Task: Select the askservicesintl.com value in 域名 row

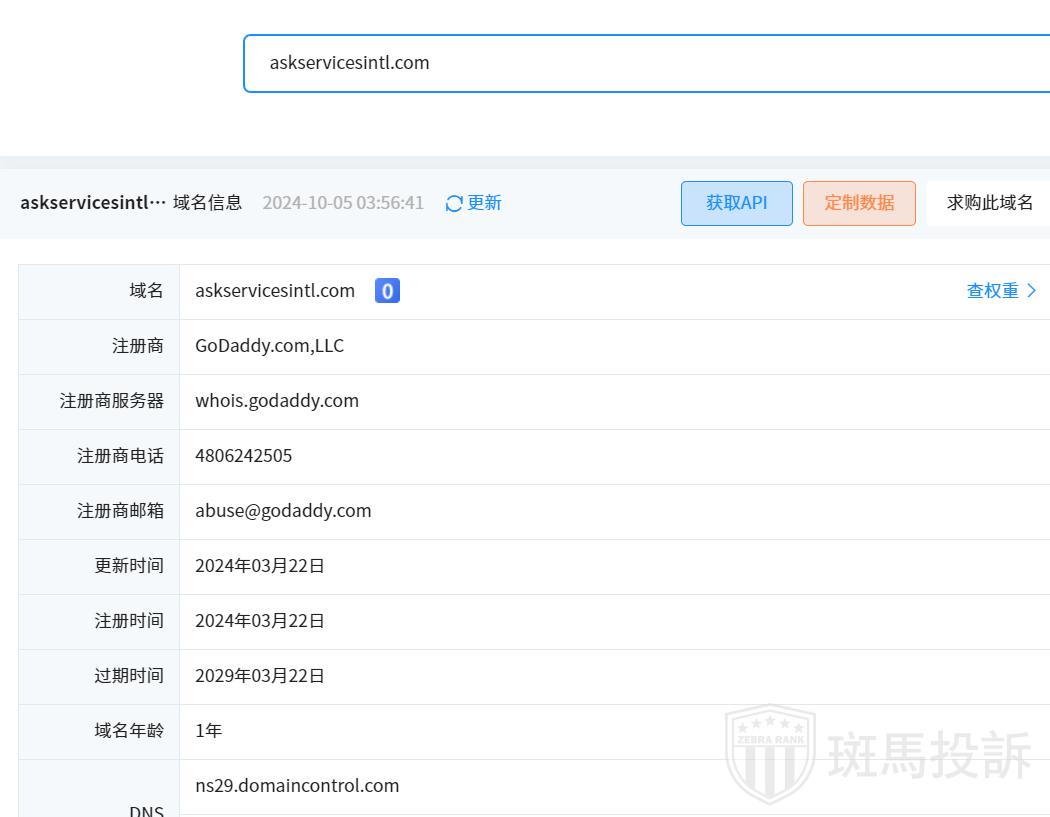Action: [275, 291]
